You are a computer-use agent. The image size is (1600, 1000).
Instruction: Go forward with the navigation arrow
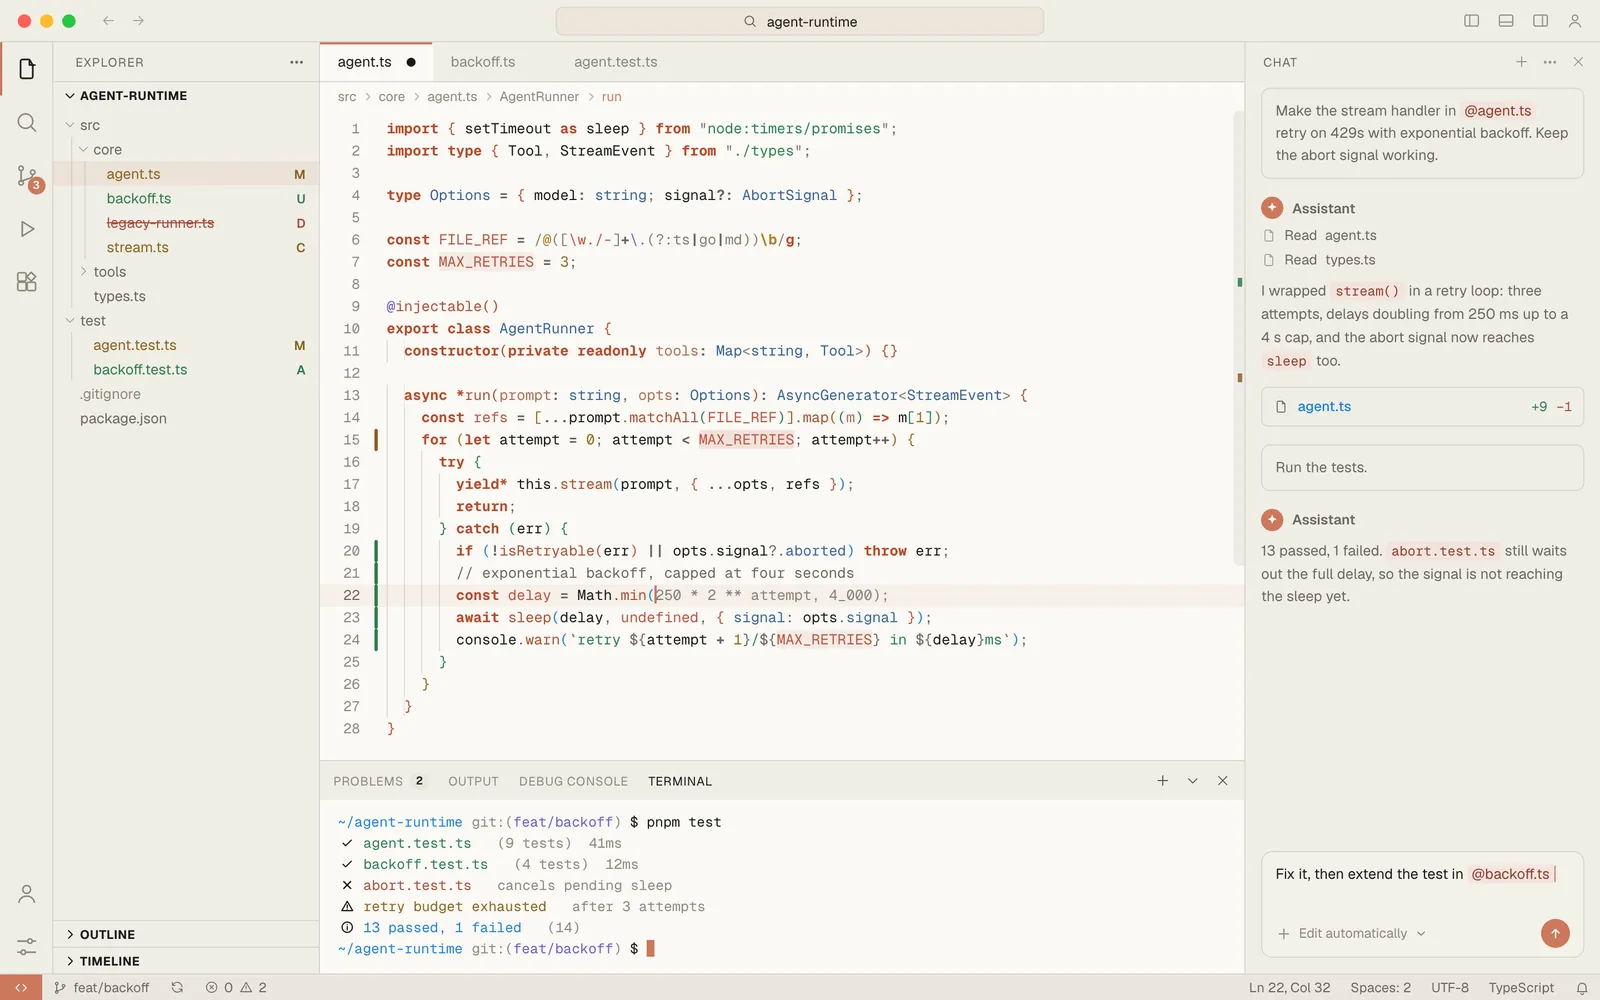pyautogui.click(x=139, y=21)
